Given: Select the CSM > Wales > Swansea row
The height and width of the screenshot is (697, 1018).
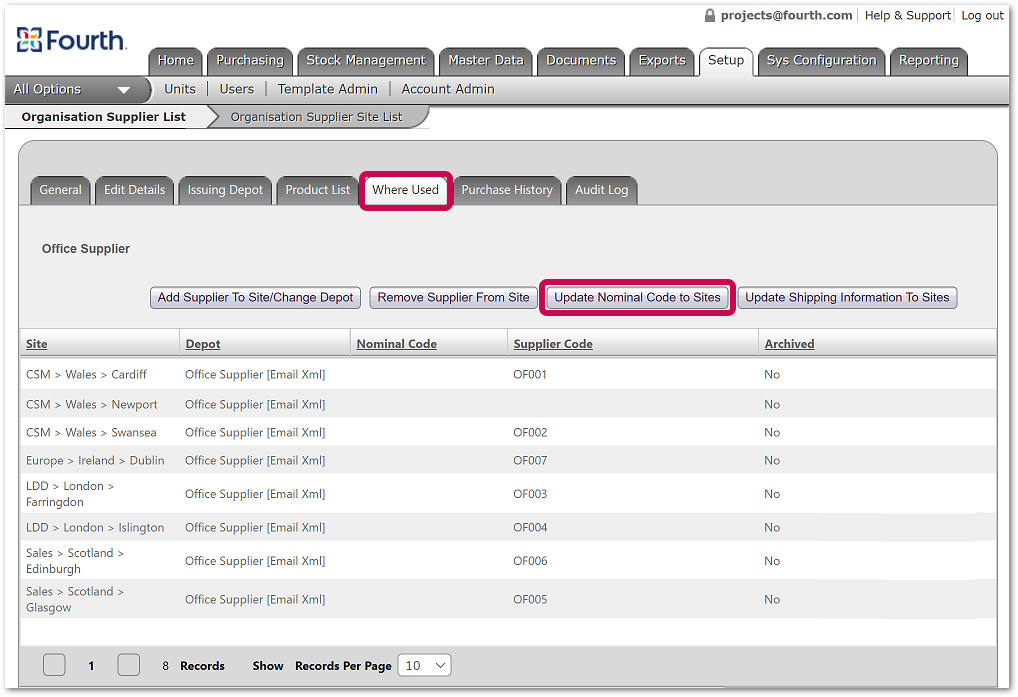Looking at the screenshot, I should pyautogui.click(x=508, y=432).
